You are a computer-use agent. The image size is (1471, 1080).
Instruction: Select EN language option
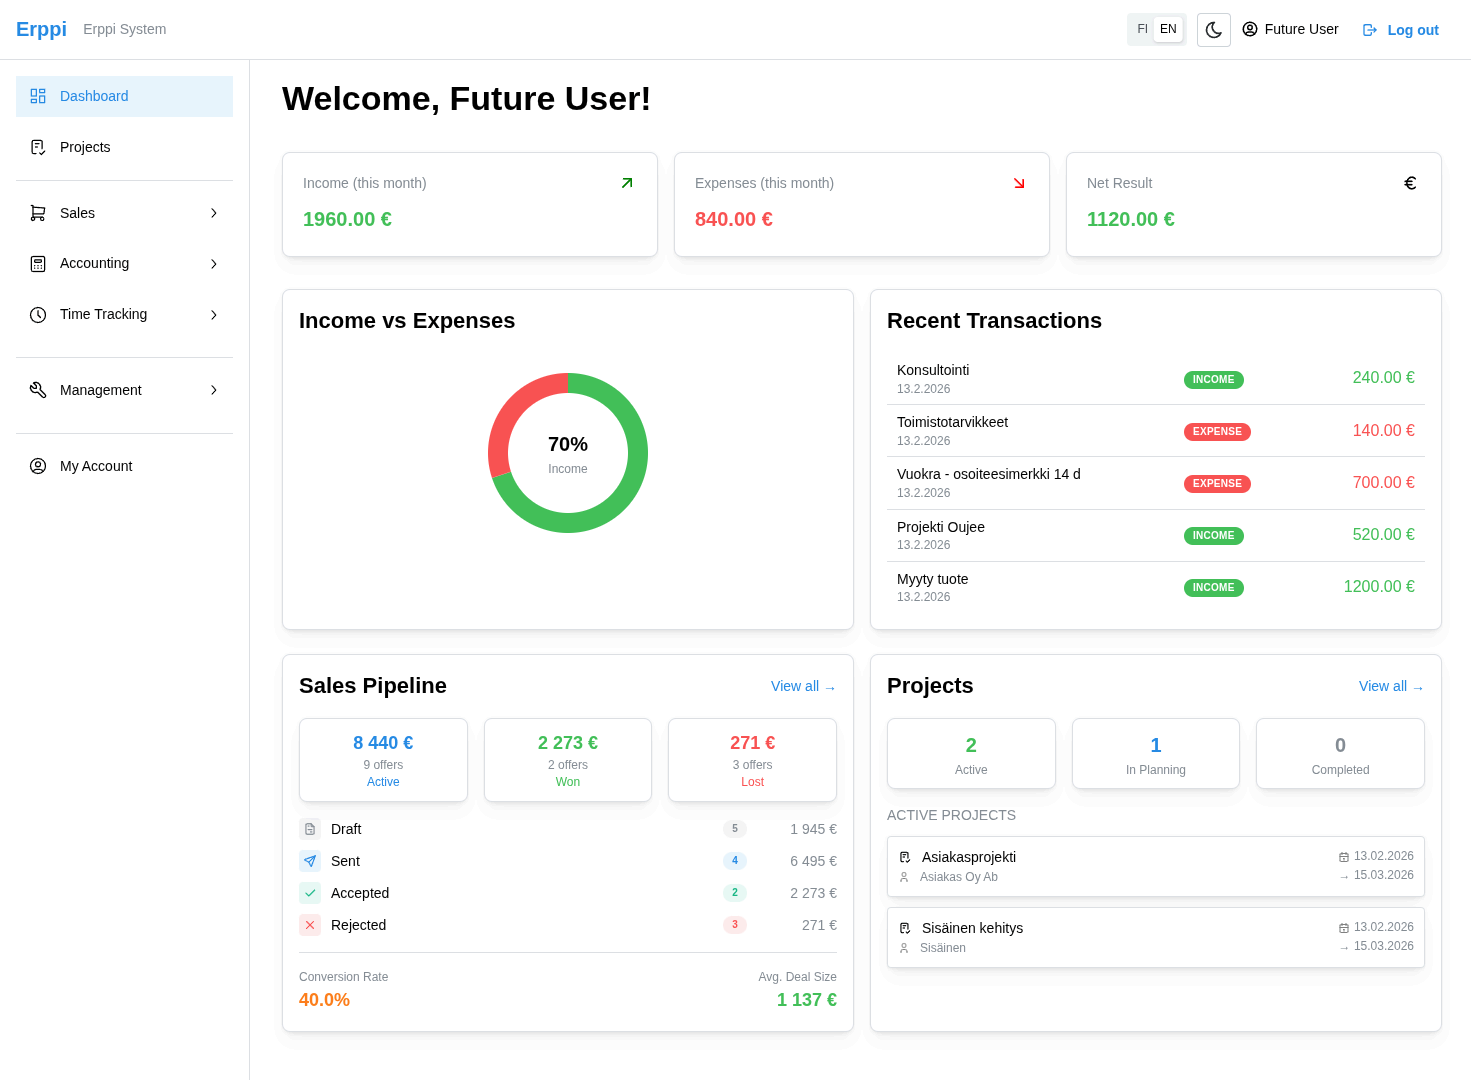[x=1168, y=29]
